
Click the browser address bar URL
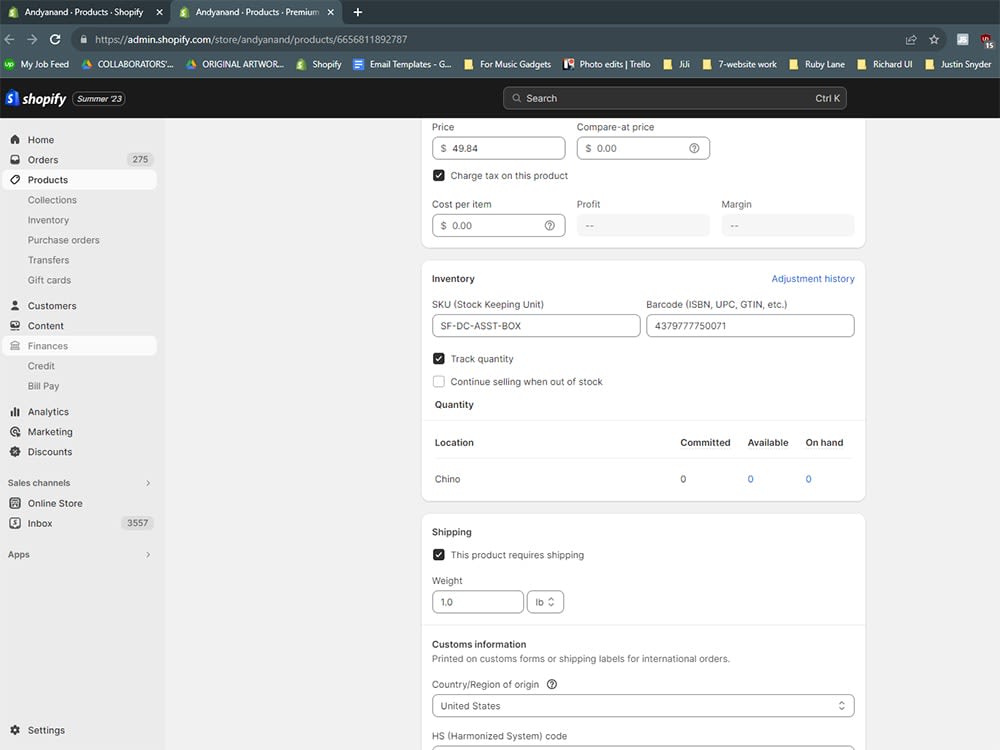(251, 40)
